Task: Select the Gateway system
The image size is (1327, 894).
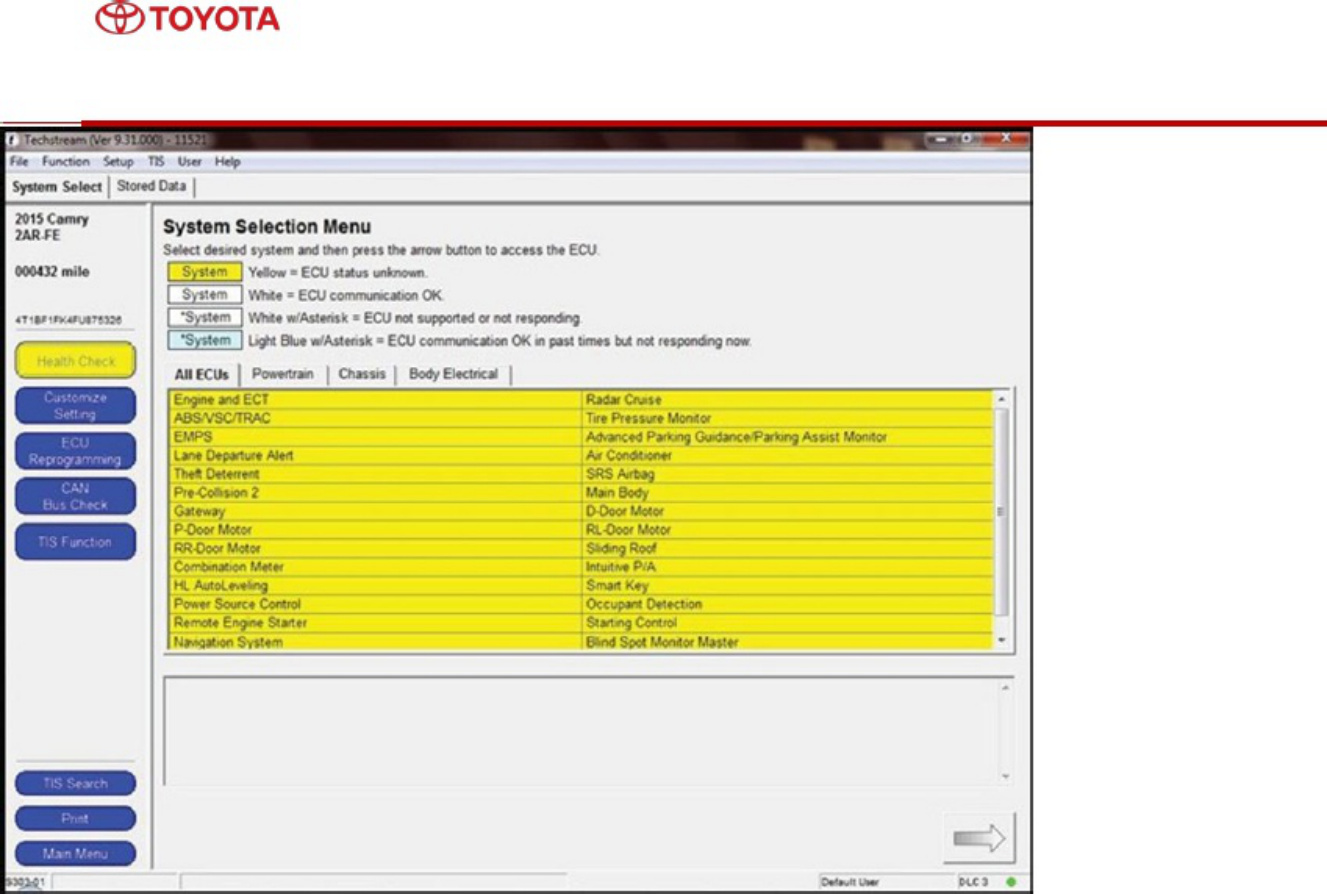Action: click(375, 511)
